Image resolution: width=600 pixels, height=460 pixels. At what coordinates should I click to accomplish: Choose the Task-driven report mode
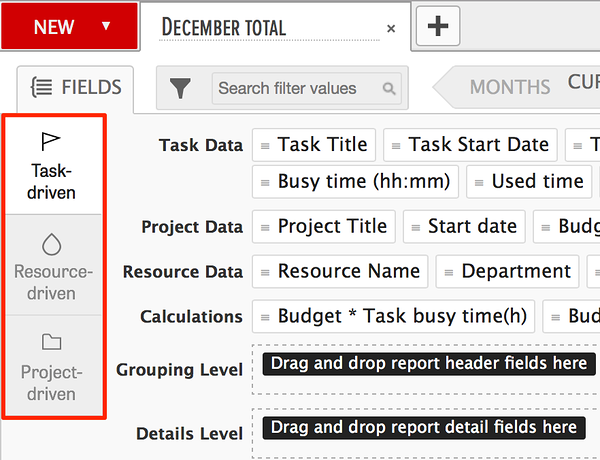point(54,165)
